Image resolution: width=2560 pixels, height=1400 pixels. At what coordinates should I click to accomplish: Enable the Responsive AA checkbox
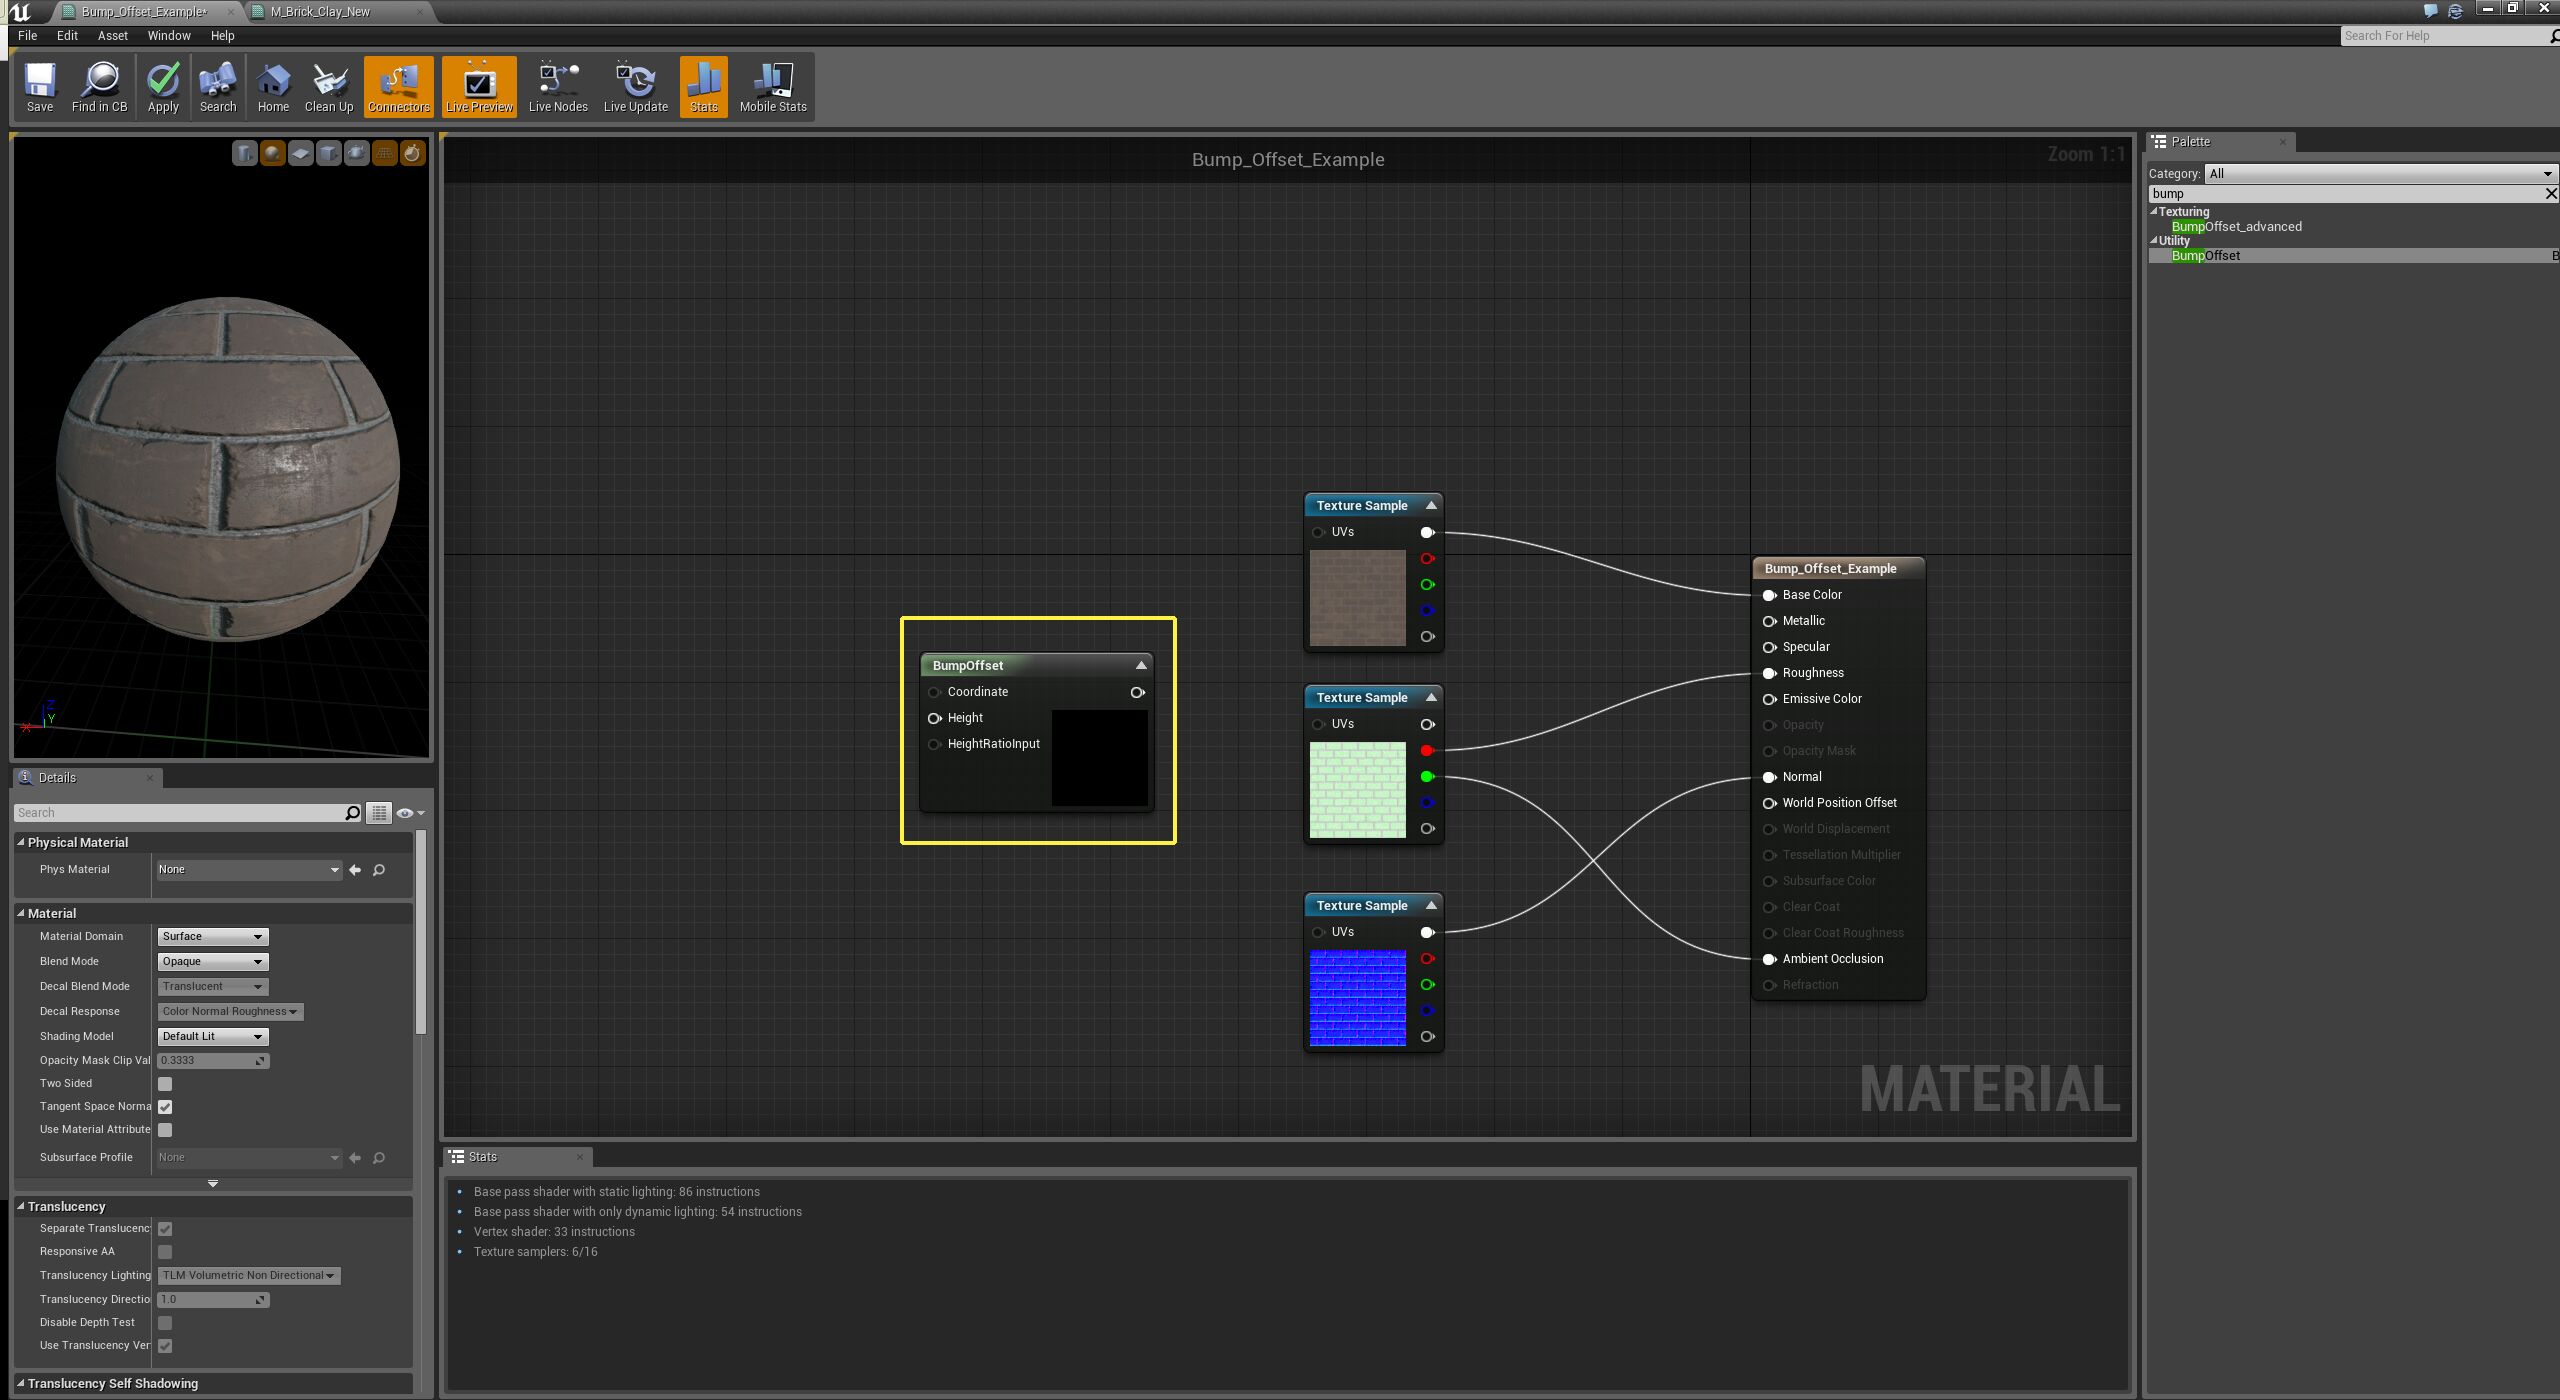pyautogui.click(x=165, y=1251)
